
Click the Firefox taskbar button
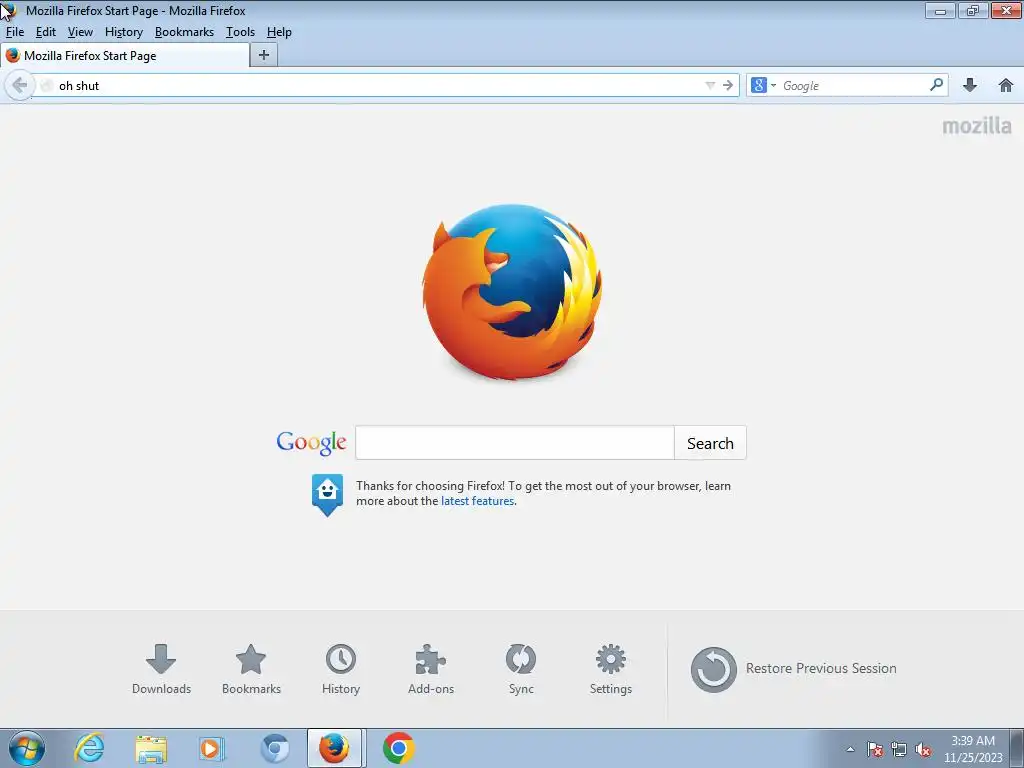(334, 748)
